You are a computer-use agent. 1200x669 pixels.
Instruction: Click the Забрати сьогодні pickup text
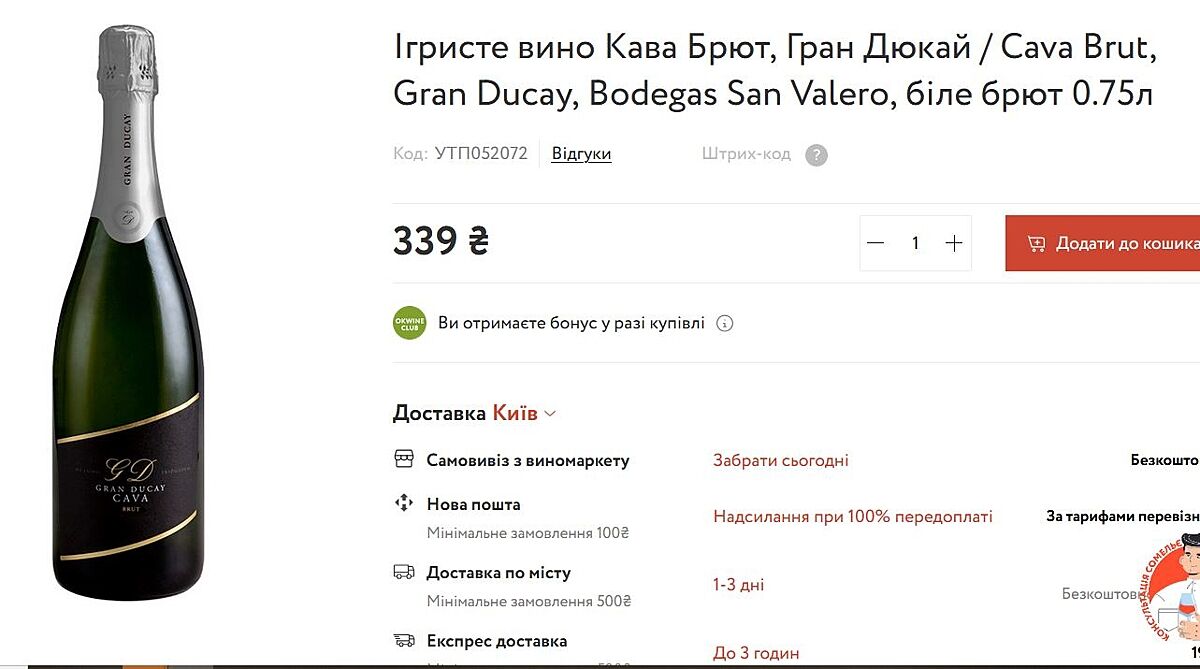point(780,461)
